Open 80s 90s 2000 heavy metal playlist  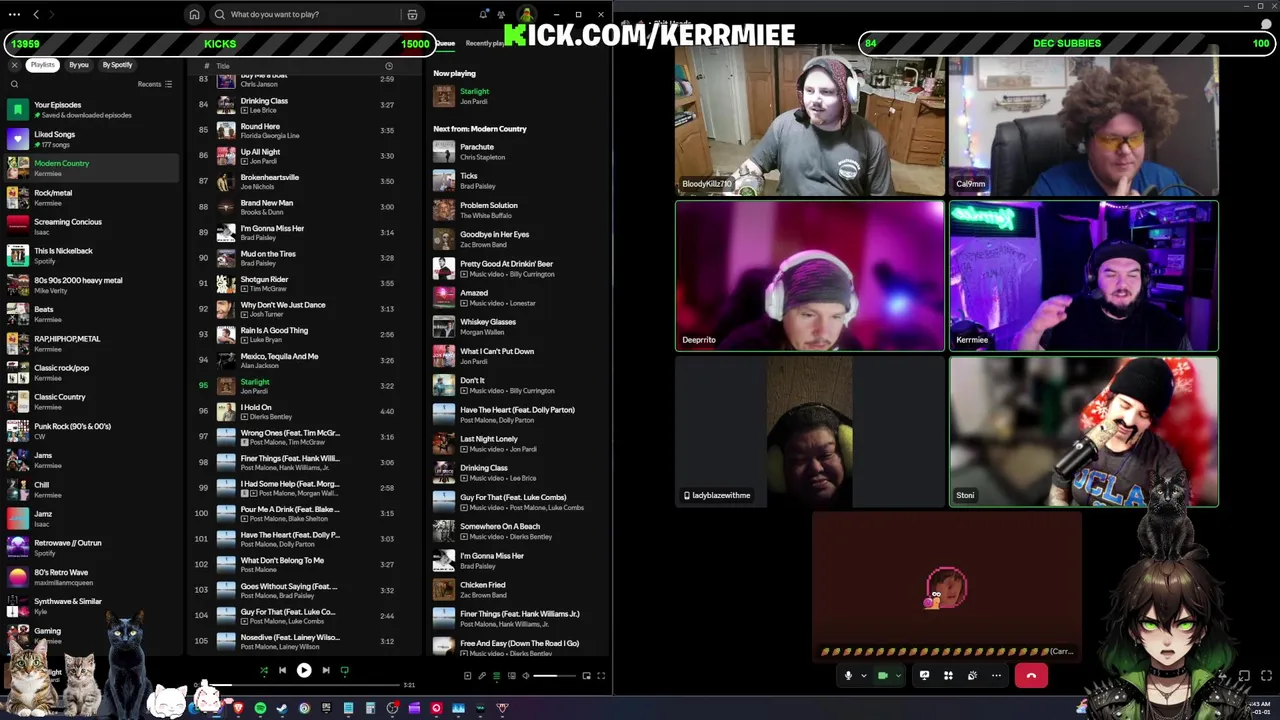click(92, 285)
